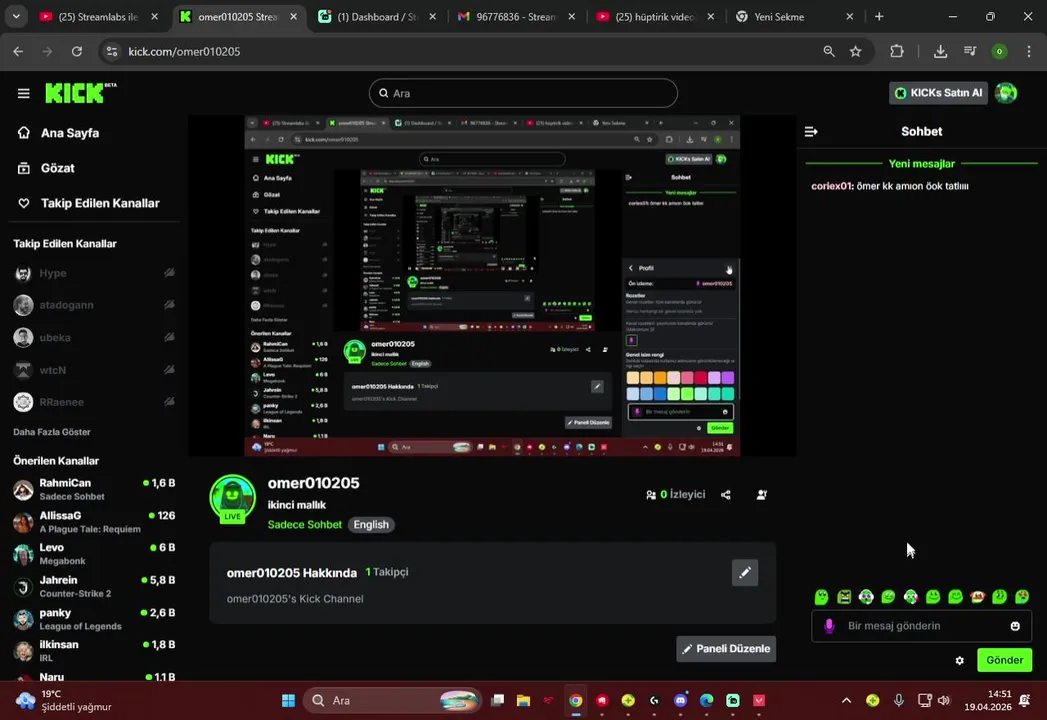Focus the Bir mesaj gönderin field
The height and width of the screenshot is (720, 1047).
(921, 626)
